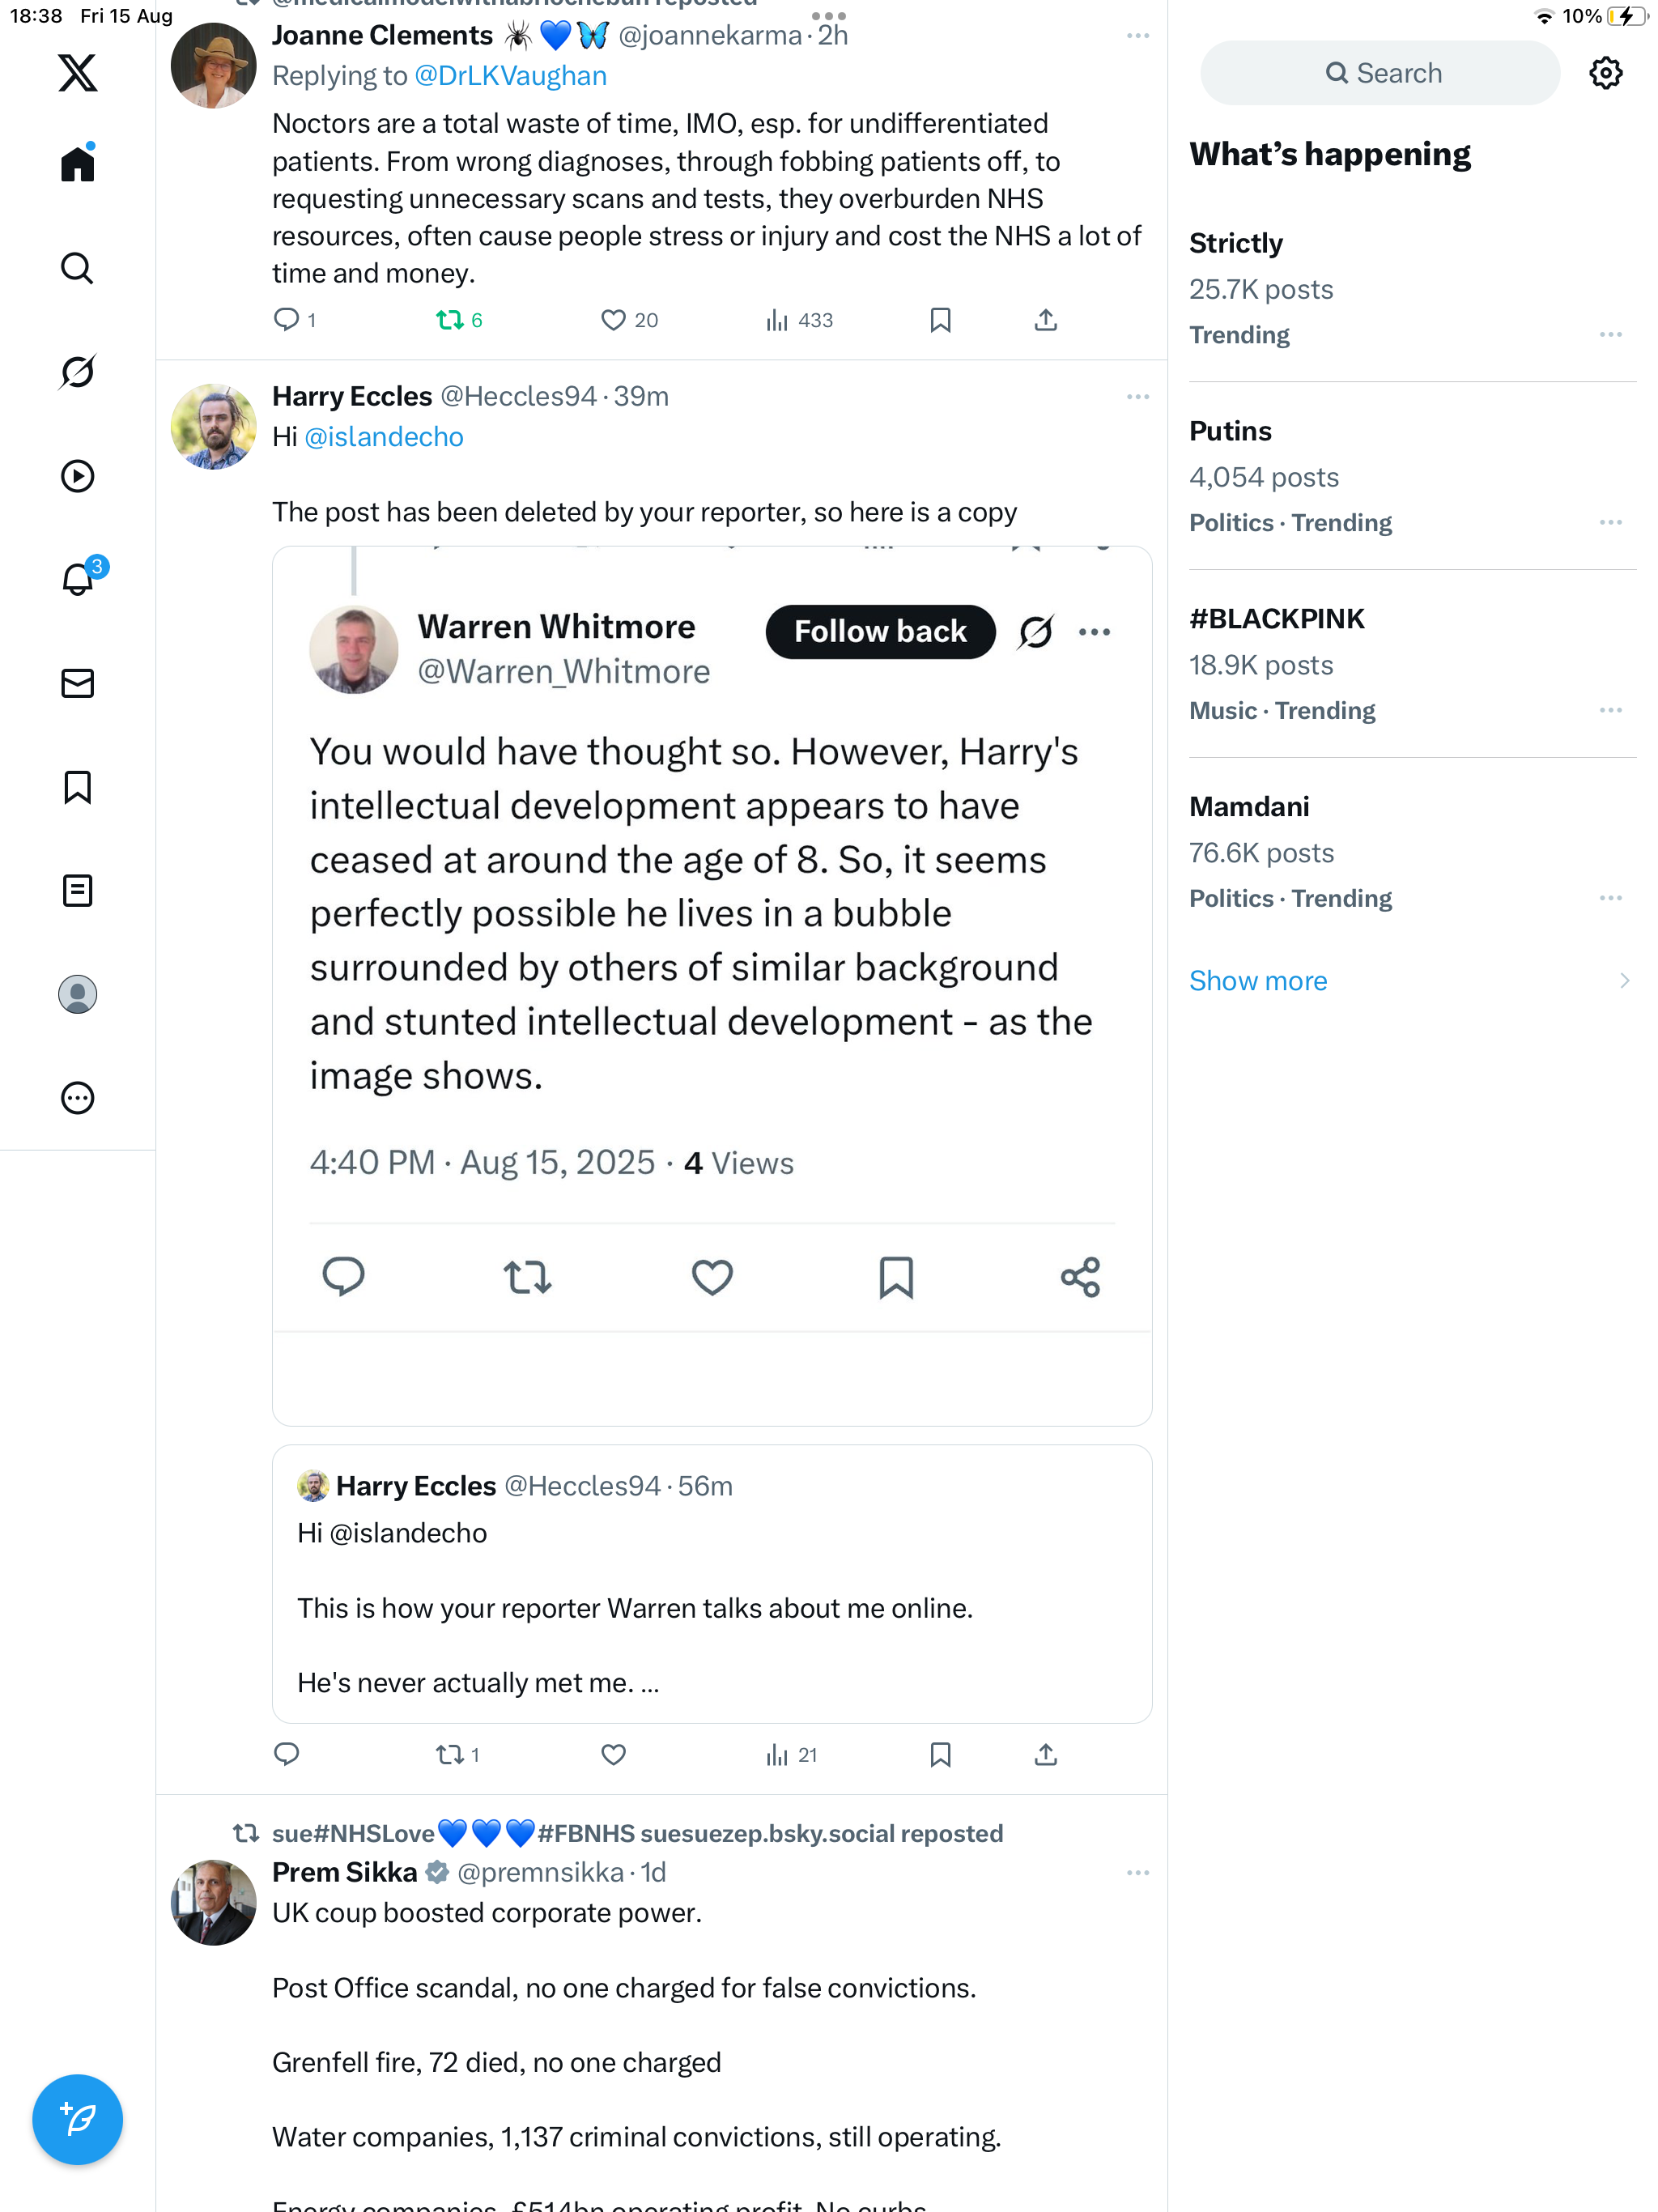Image resolution: width=1658 pixels, height=2212 pixels.
Task: Click the Search input field
Action: click(1380, 73)
